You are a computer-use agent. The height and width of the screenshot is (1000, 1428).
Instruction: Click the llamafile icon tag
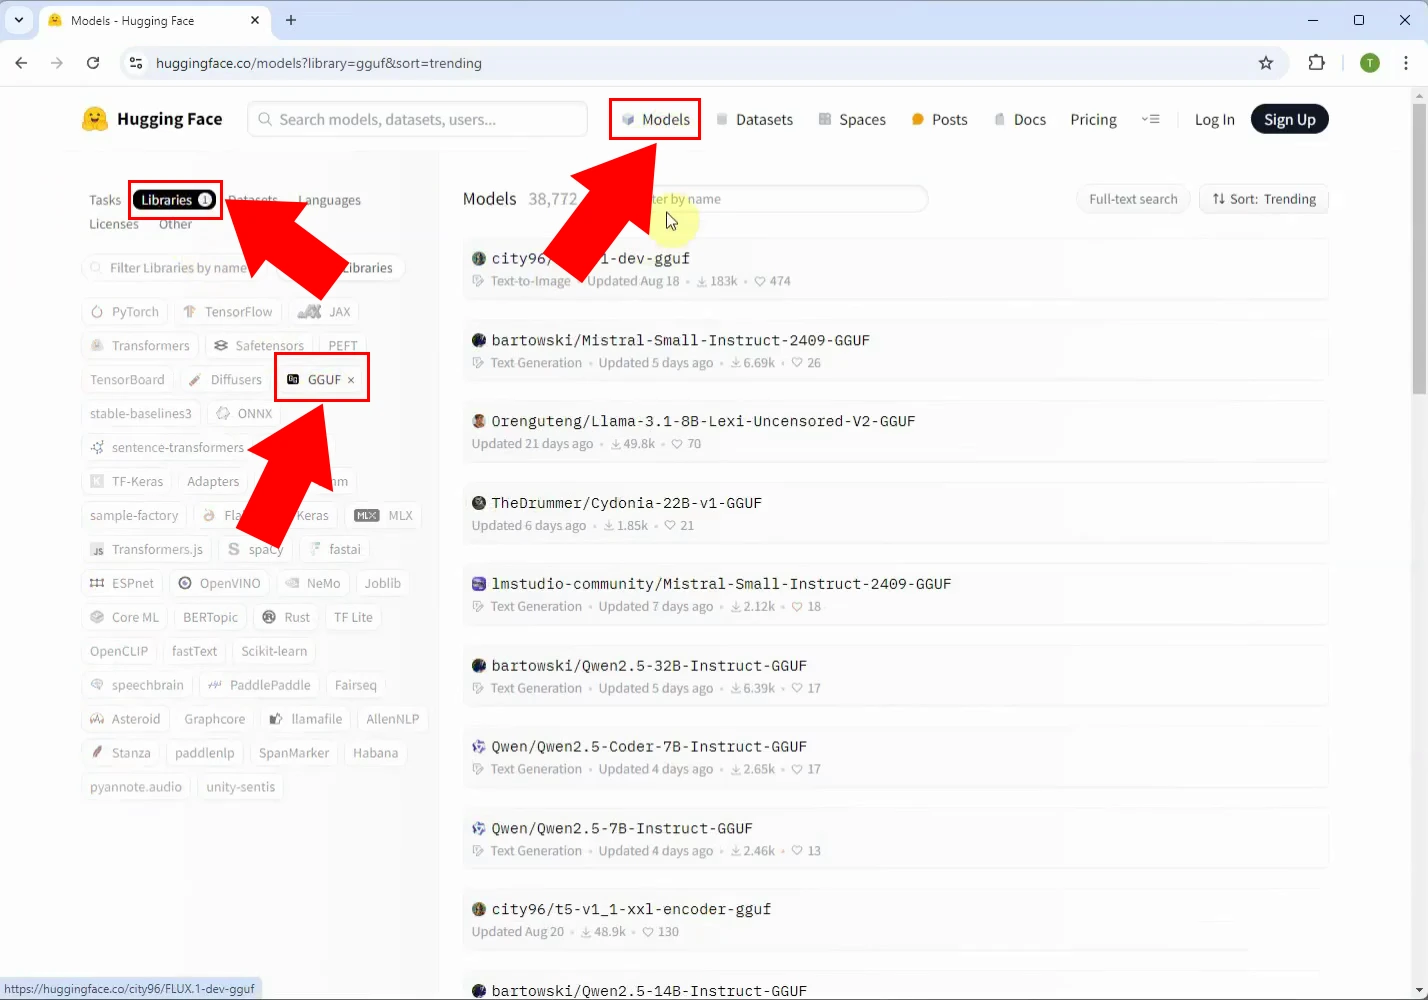pos(306,720)
